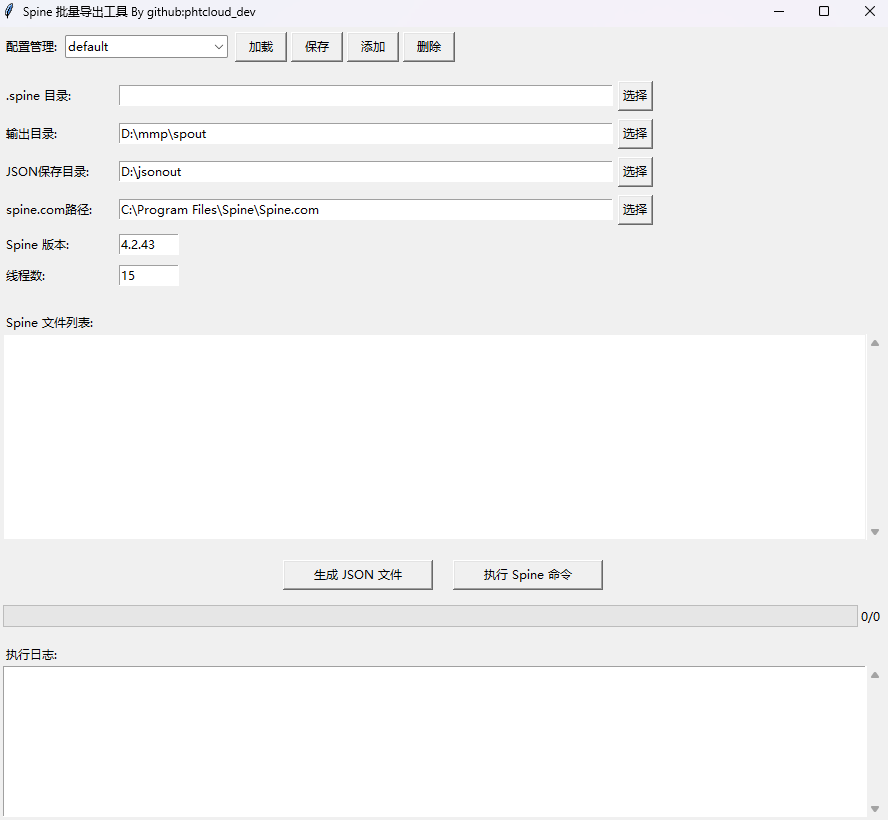Click the 0/0 progress counter text
Image resolution: width=888 pixels, height=820 pixels.
click(870, 617)
